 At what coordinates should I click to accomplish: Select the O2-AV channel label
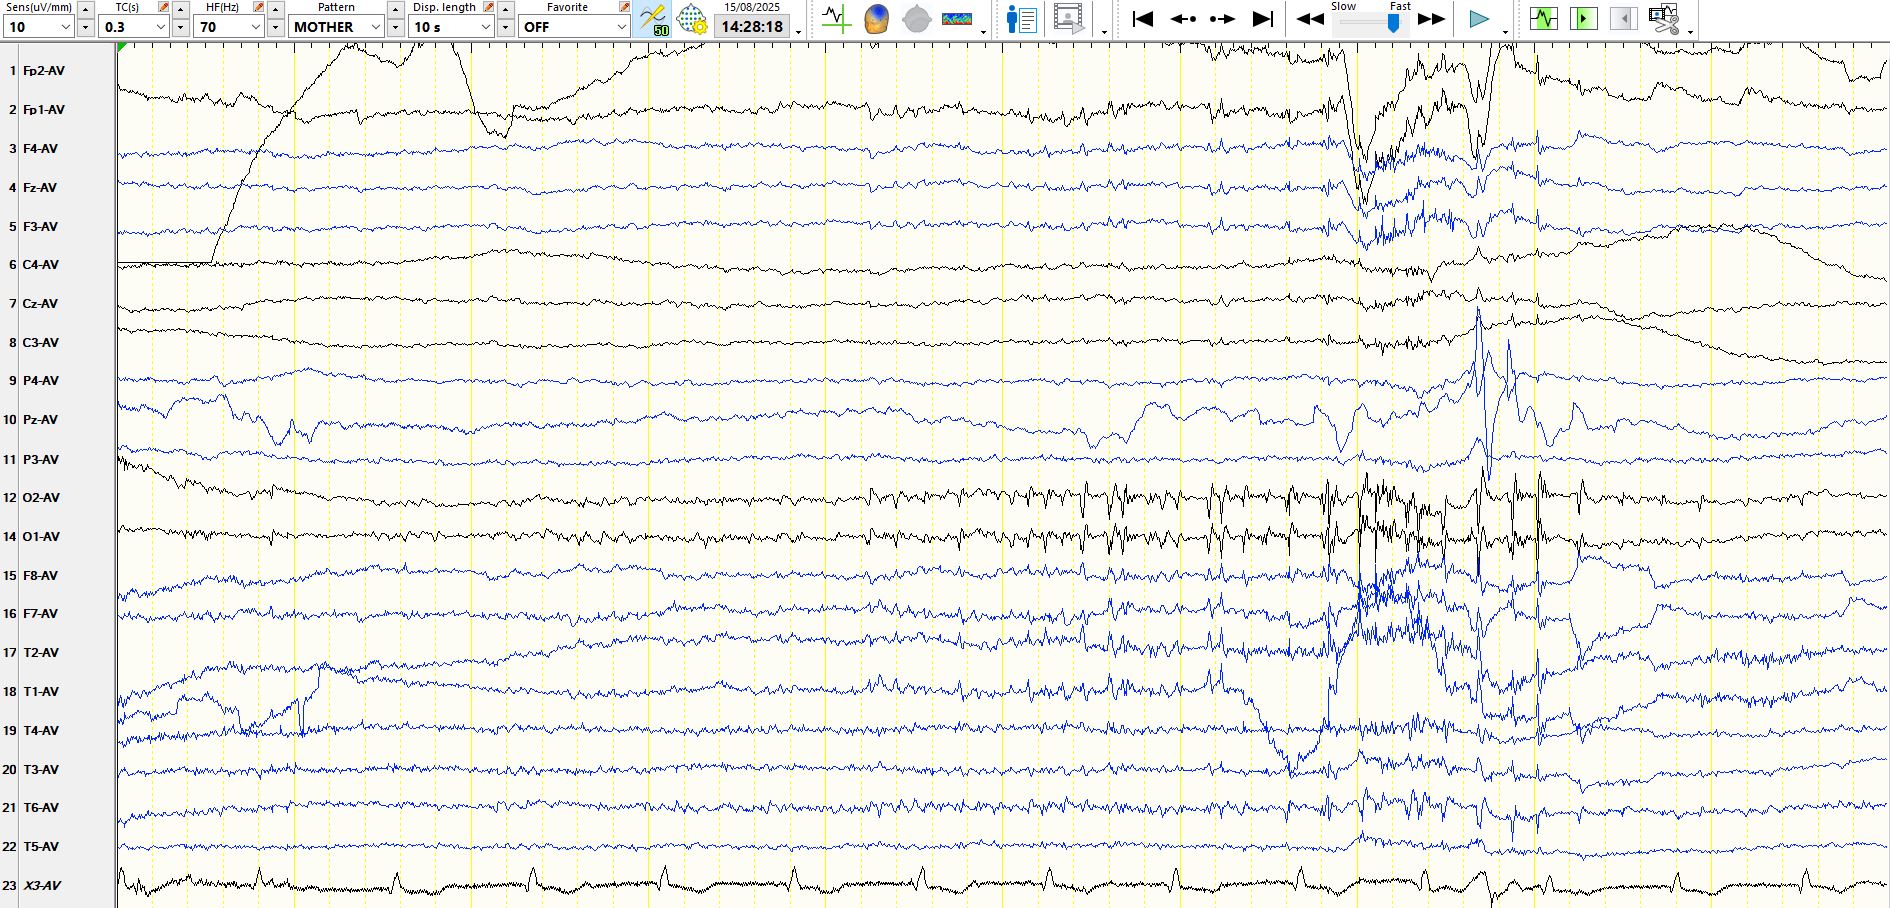(x=41, y=498)
